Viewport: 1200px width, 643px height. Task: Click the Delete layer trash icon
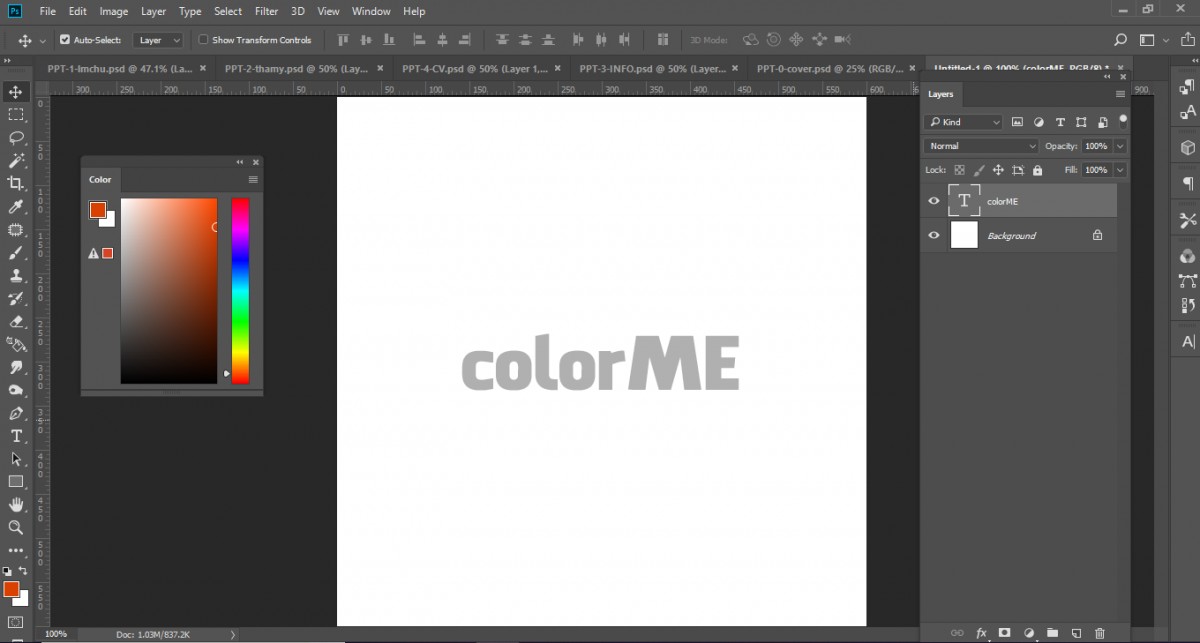click(1100, 632)
